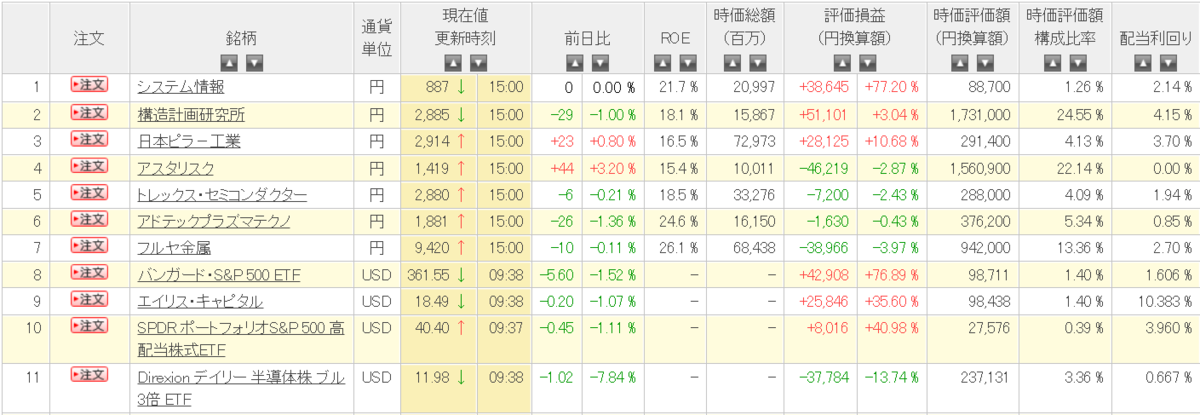Open エイリス・キャピタル stock link
This screenshot has width=1200, height=415.
tap(200, 300)
